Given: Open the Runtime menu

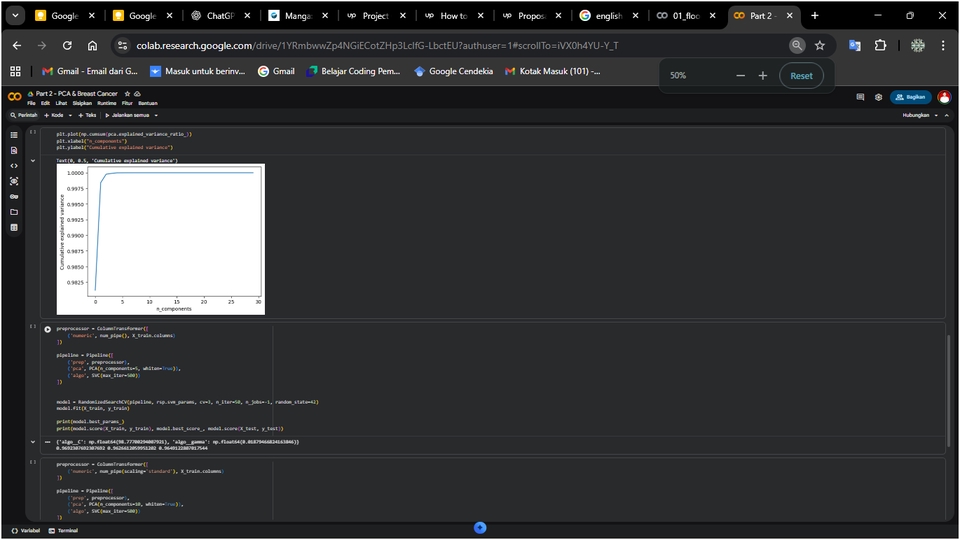Looking at the screenshot, I should tap(108, 103).
